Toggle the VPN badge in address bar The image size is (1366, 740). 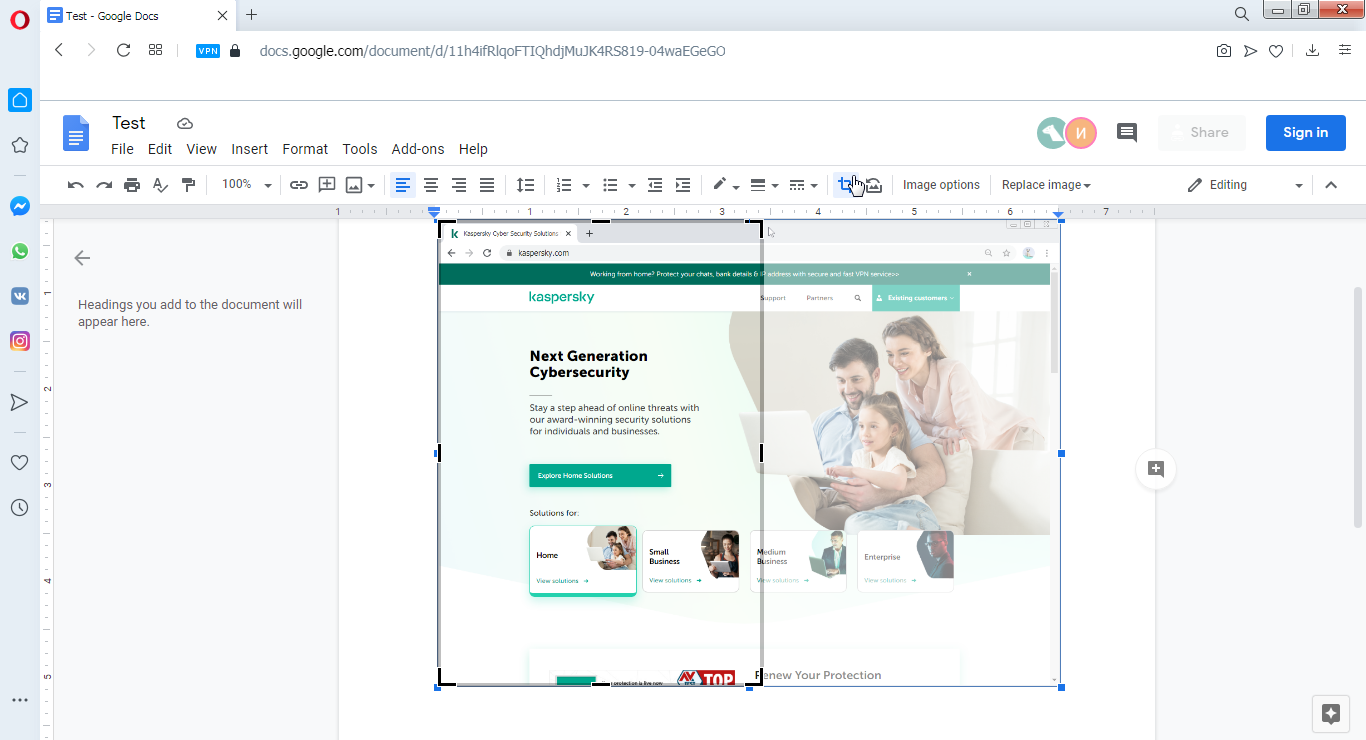click(x=208, y=51)
